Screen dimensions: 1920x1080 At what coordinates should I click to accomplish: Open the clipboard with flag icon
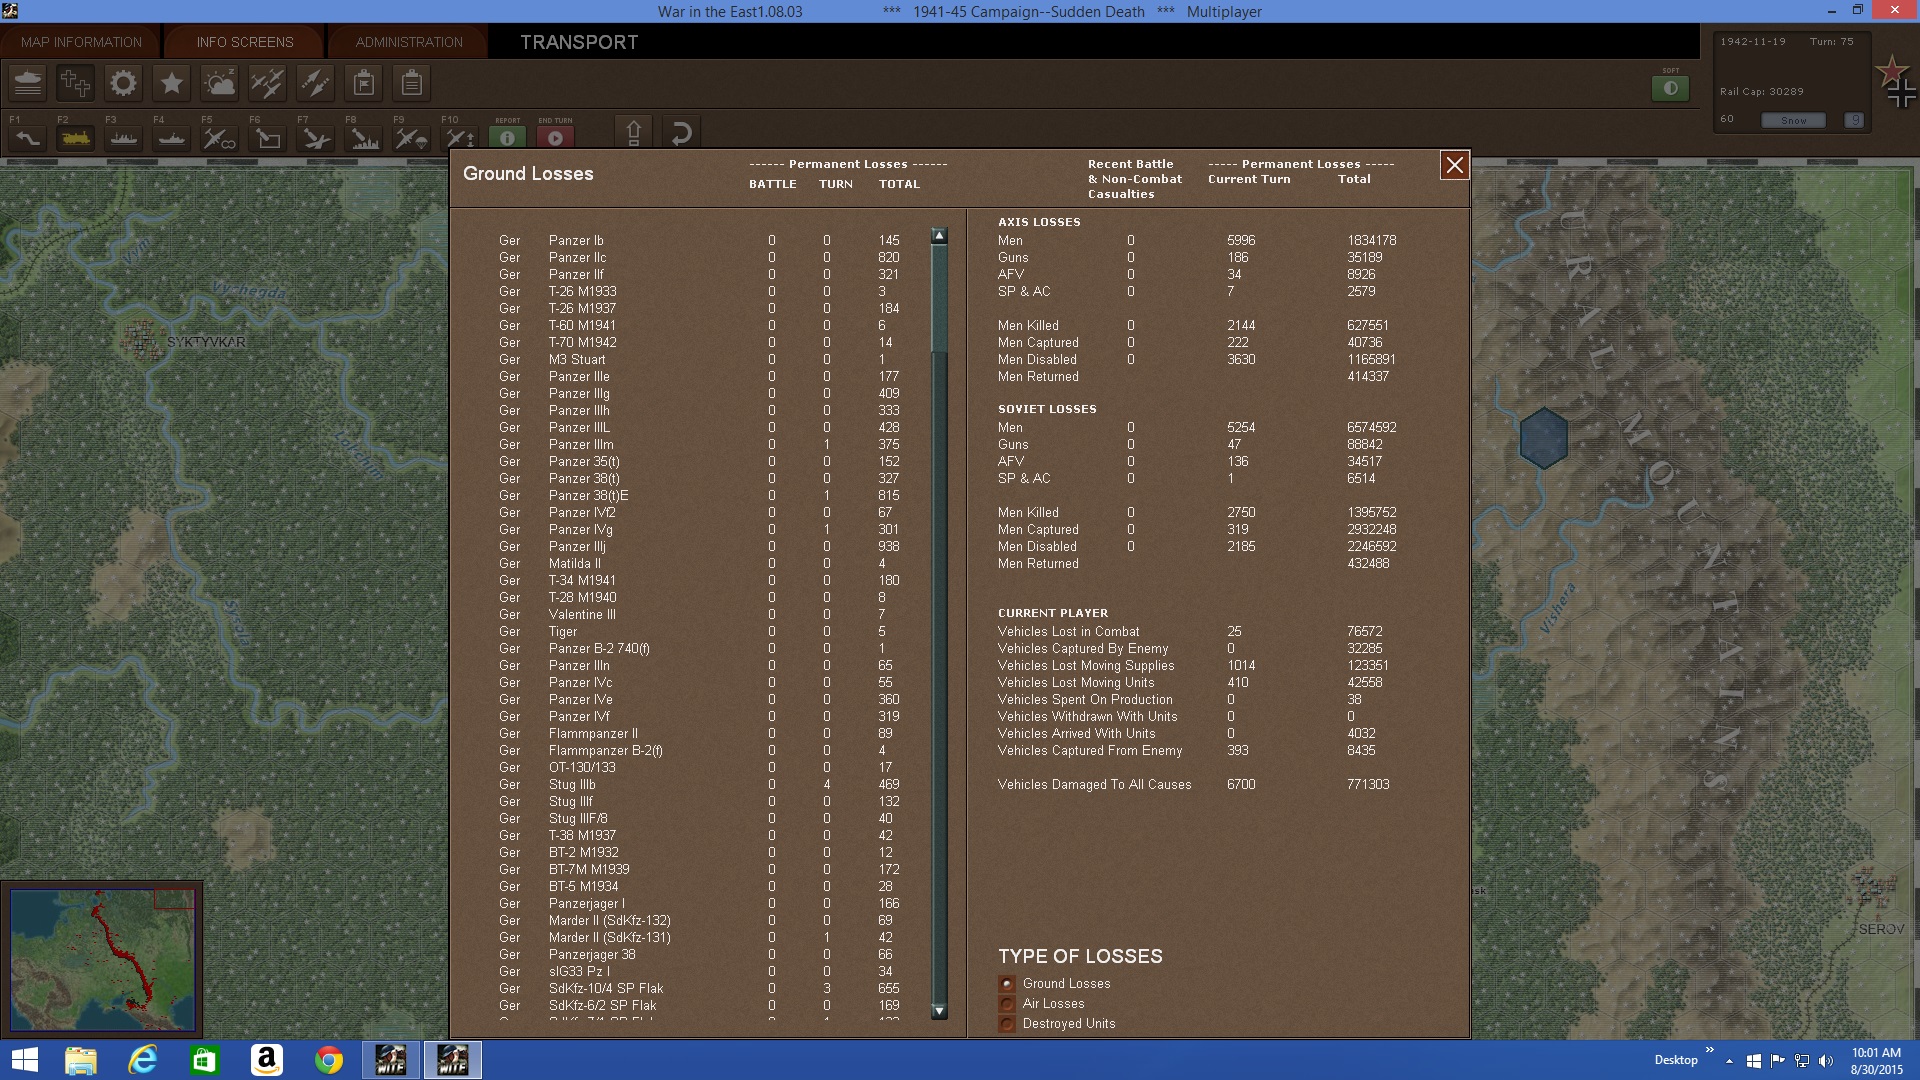364,83
